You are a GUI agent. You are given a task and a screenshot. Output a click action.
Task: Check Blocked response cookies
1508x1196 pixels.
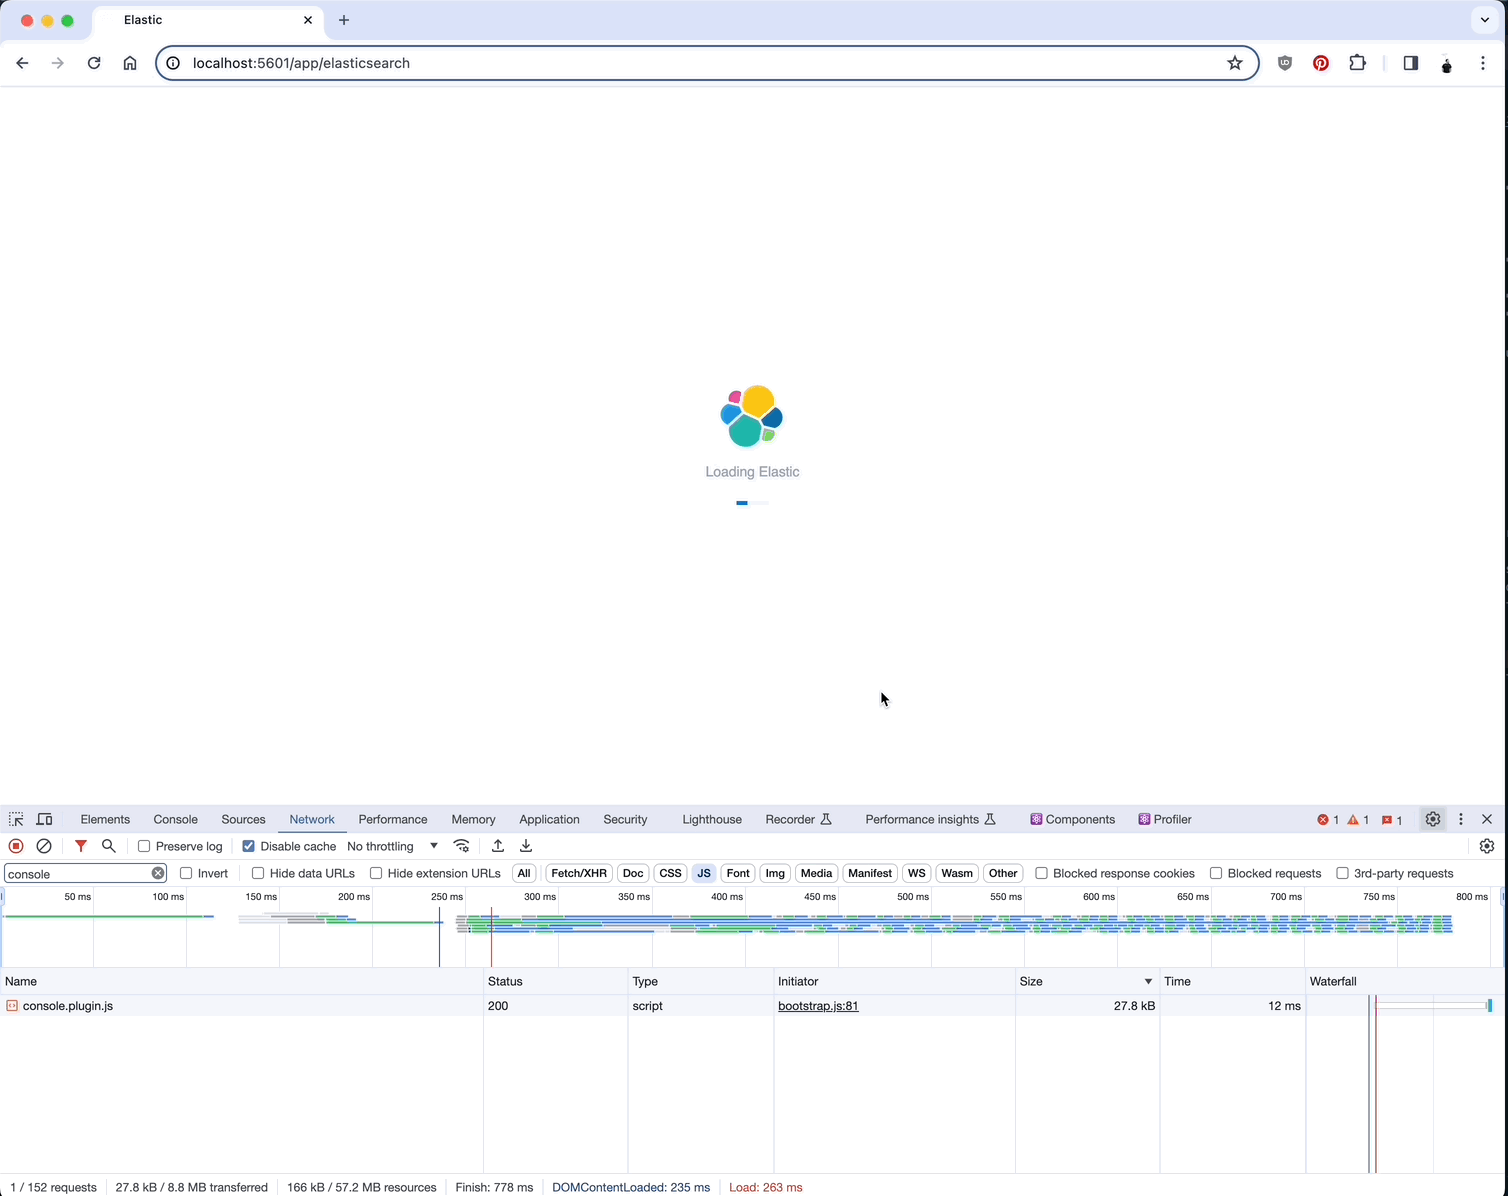(x=1042, y=873)
